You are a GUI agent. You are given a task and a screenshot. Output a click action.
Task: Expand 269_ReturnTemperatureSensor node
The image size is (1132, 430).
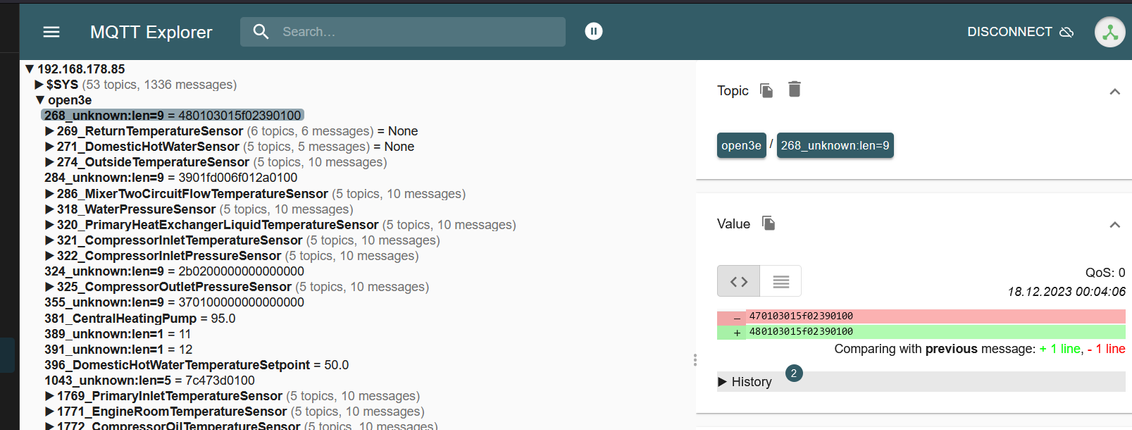50,131
